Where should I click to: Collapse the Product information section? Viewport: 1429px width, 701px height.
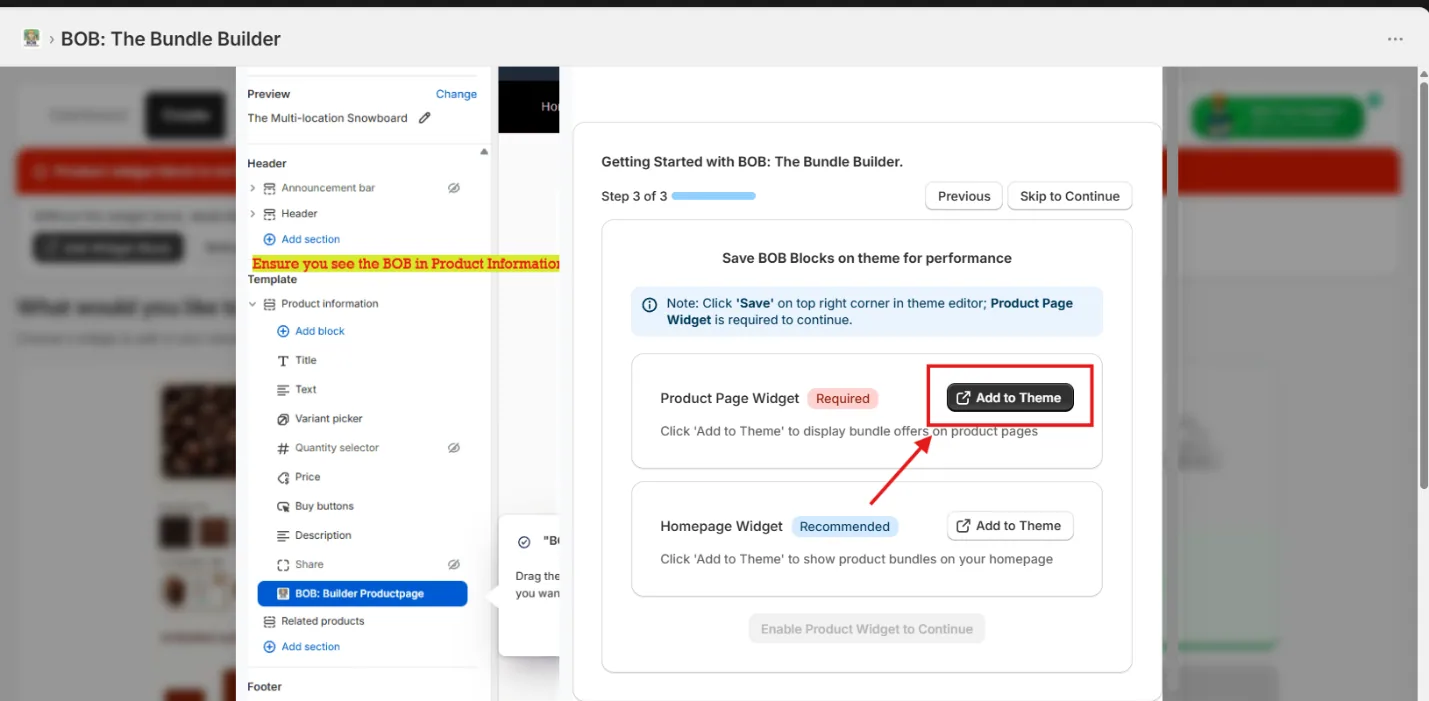pos(253,304)
